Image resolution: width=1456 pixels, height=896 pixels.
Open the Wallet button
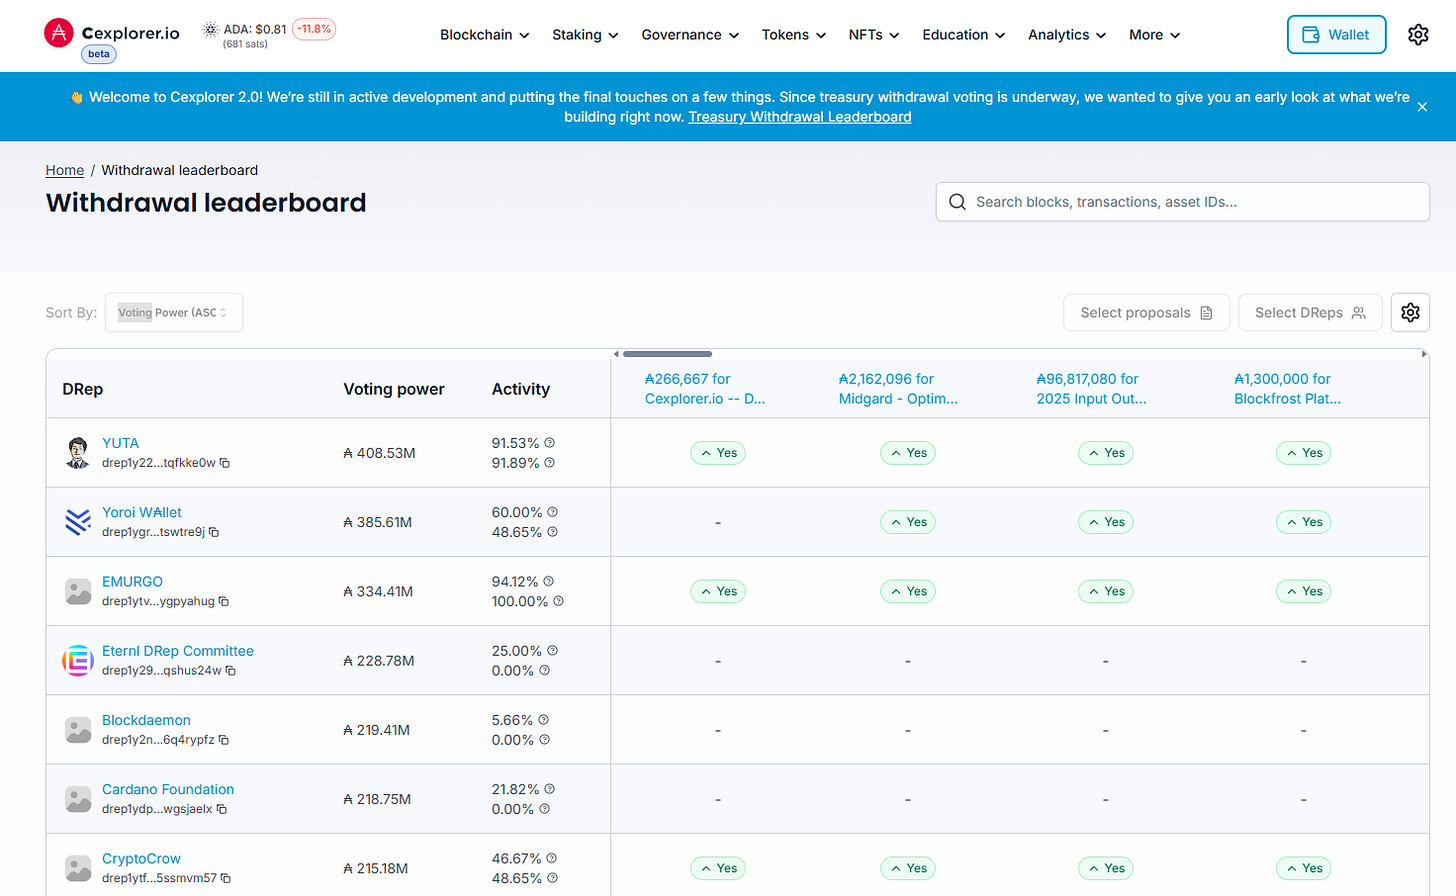1336,34
